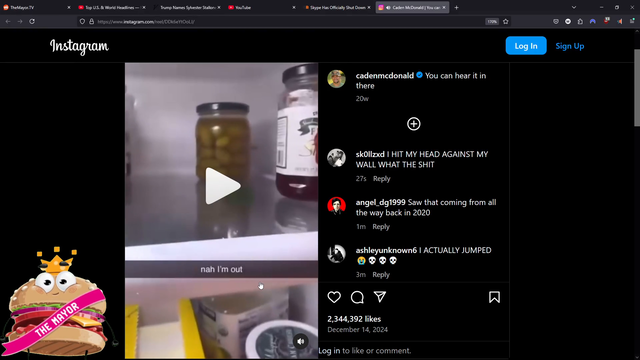This screenshot has width=640, height=360.
Task: Bookmark this page with the star icon
Action: [x=506, y=22]
